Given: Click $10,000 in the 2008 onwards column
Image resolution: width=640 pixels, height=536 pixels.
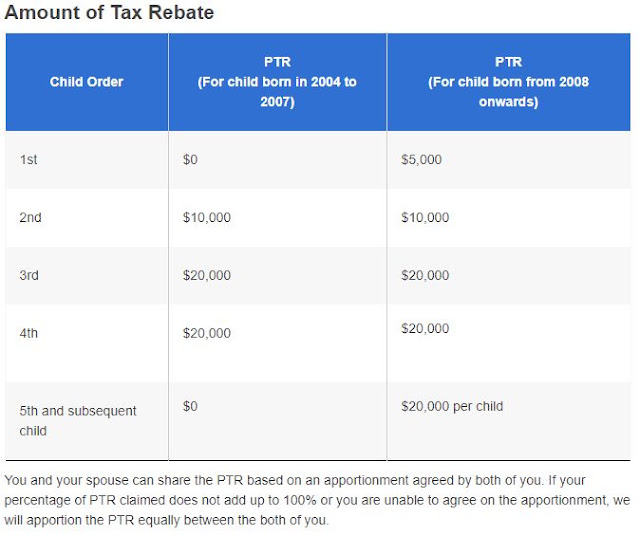Looking at the screenshot, I should [425, 217].
